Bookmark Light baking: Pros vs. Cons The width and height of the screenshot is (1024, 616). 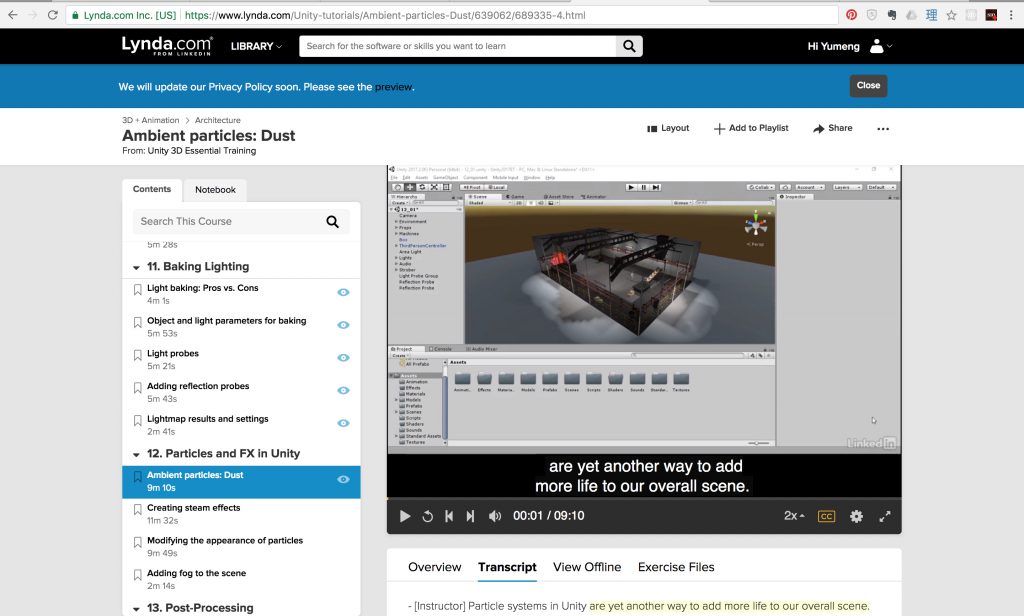click(137, 289)
